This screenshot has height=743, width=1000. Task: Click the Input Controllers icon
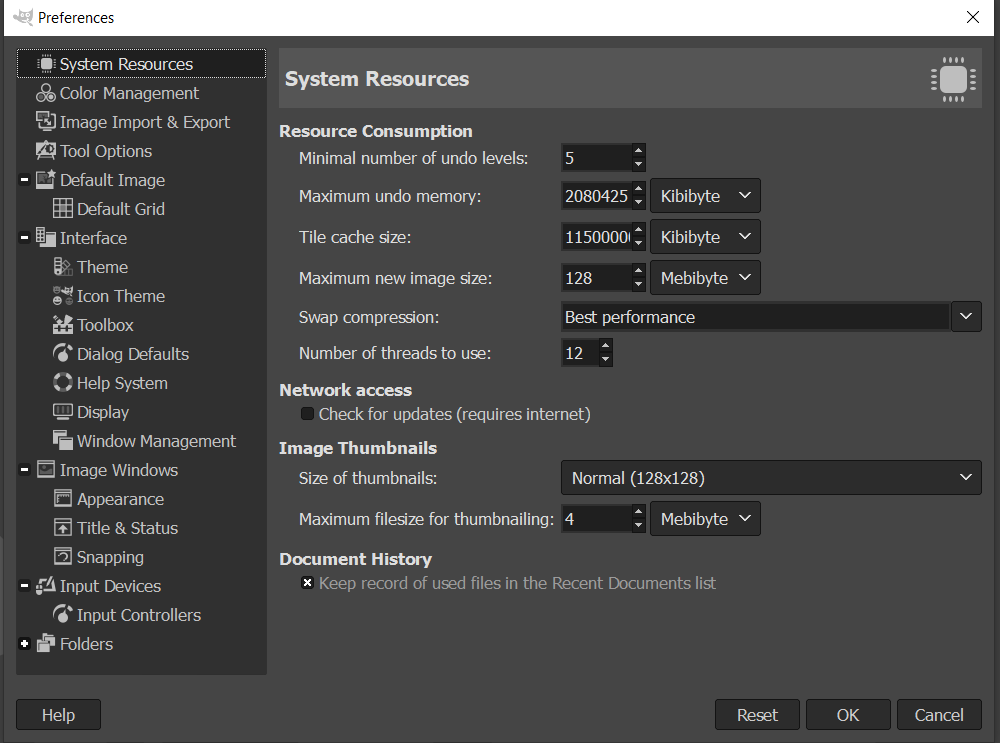coord(63,615)
